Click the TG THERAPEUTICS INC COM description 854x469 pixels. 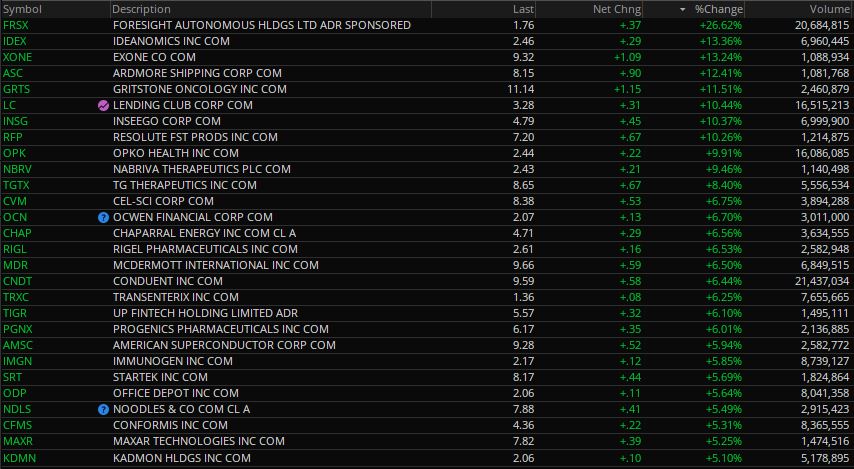tap(185, 185)
